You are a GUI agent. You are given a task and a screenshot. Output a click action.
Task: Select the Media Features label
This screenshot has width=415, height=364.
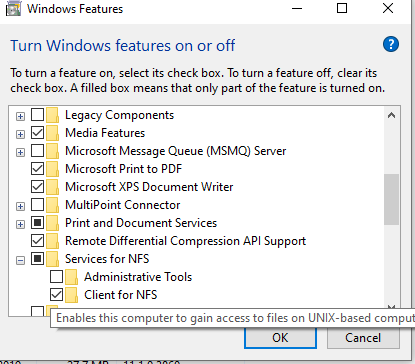(x=105, y=133)
